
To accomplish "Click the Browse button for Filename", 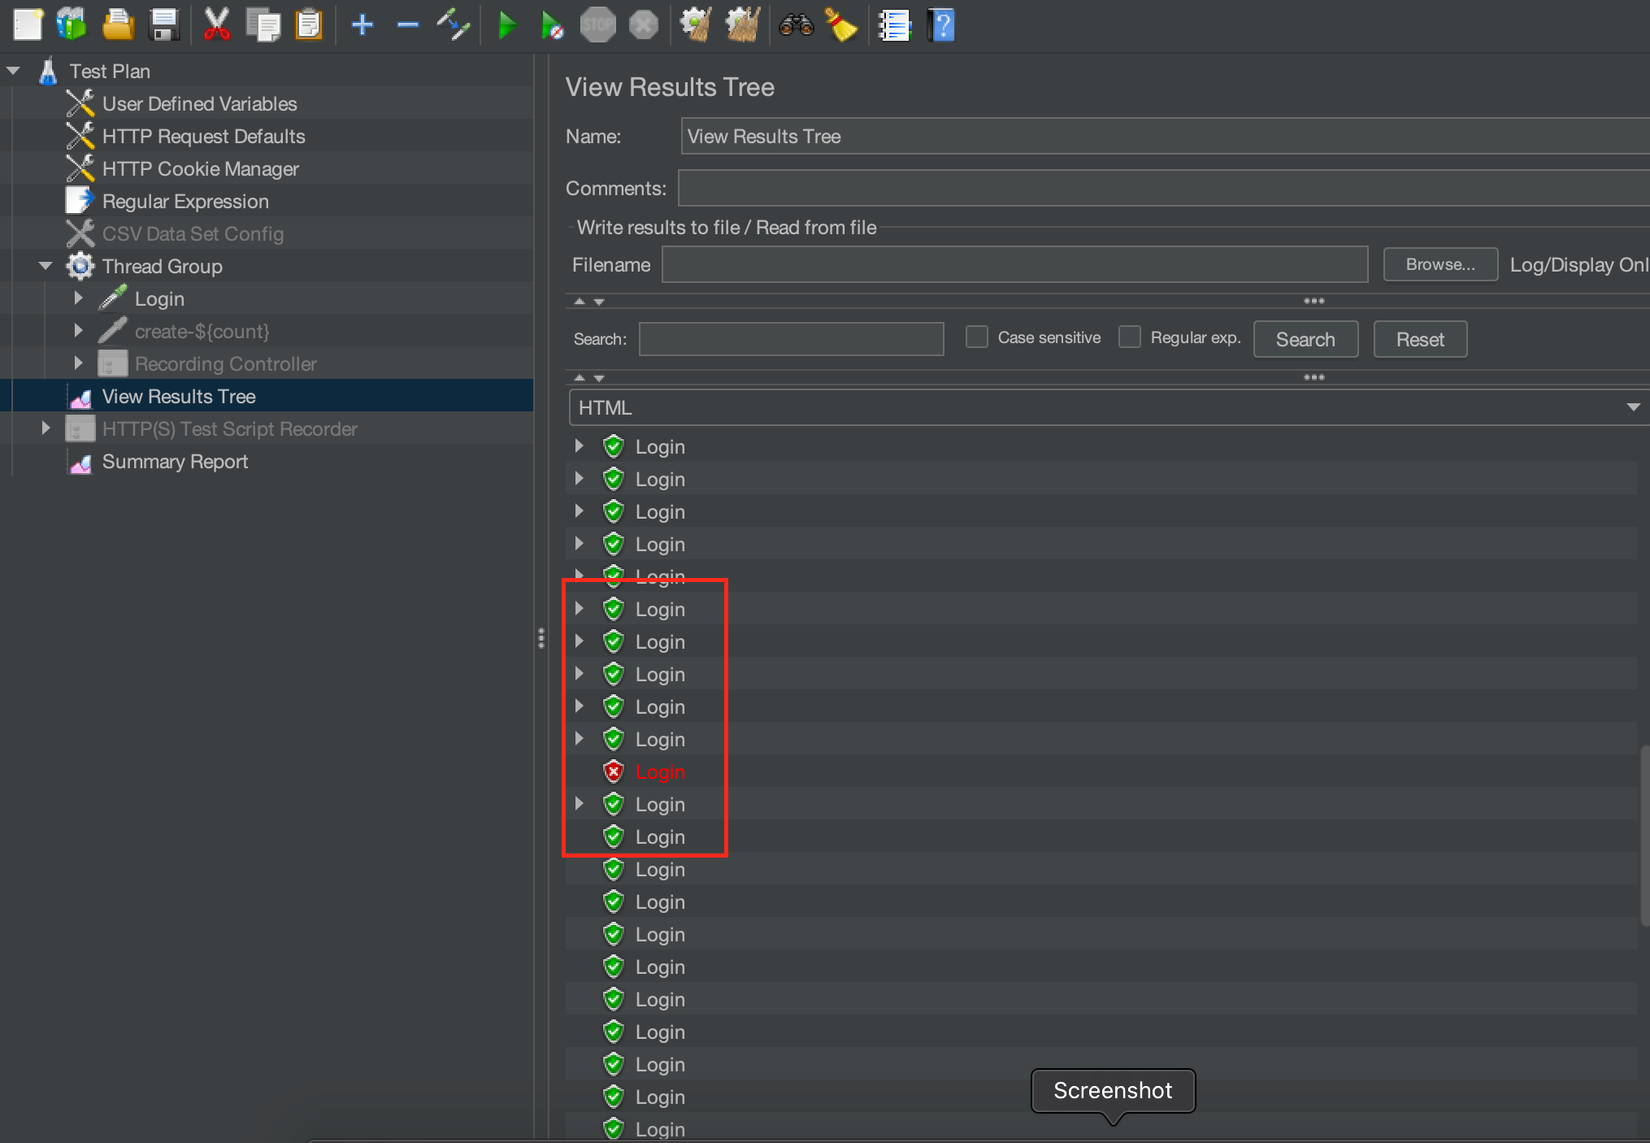I will pyautogui.click(x=1440, y=264).
